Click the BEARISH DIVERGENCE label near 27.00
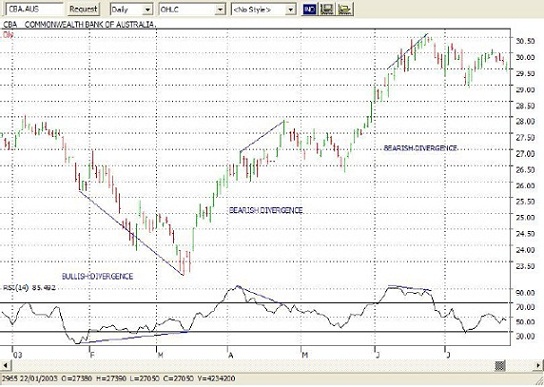The image size is (544, 387). [420, 148]
